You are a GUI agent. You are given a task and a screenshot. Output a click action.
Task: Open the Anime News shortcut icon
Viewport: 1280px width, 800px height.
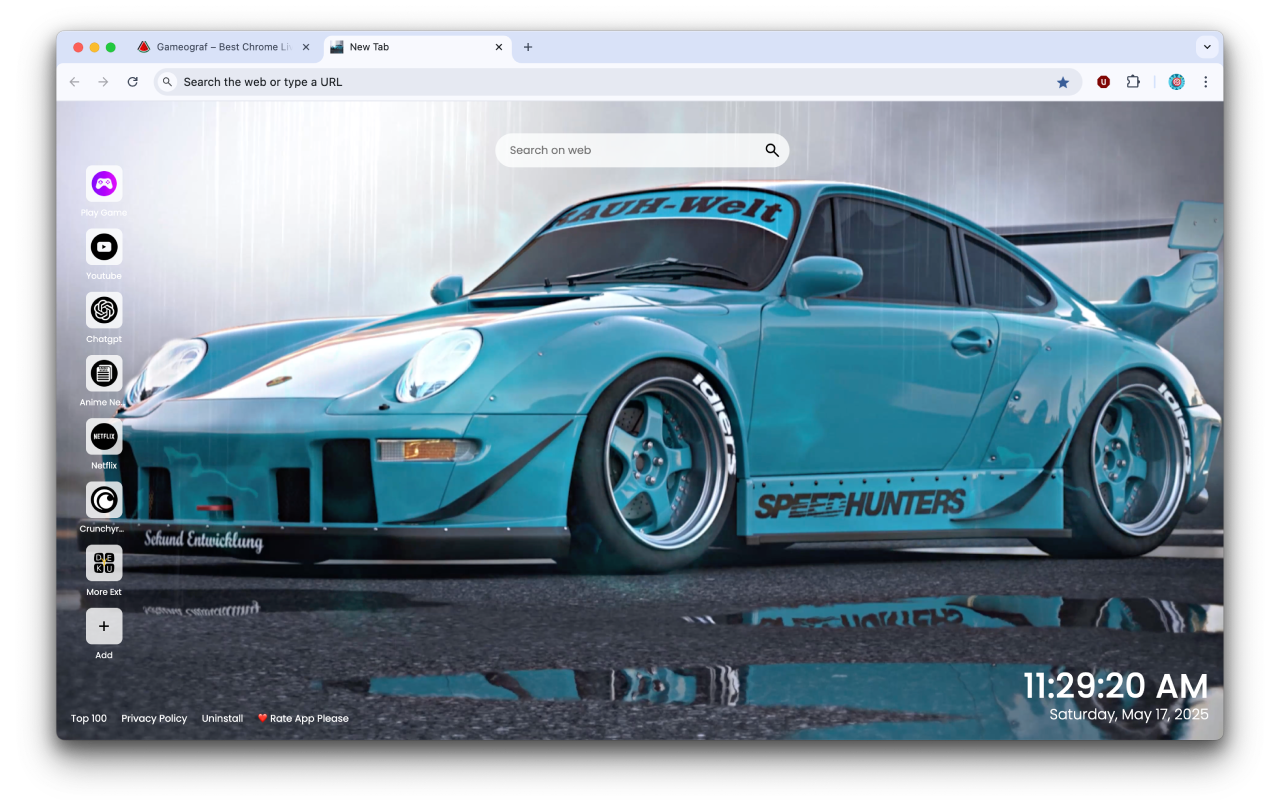click(104, 373)
